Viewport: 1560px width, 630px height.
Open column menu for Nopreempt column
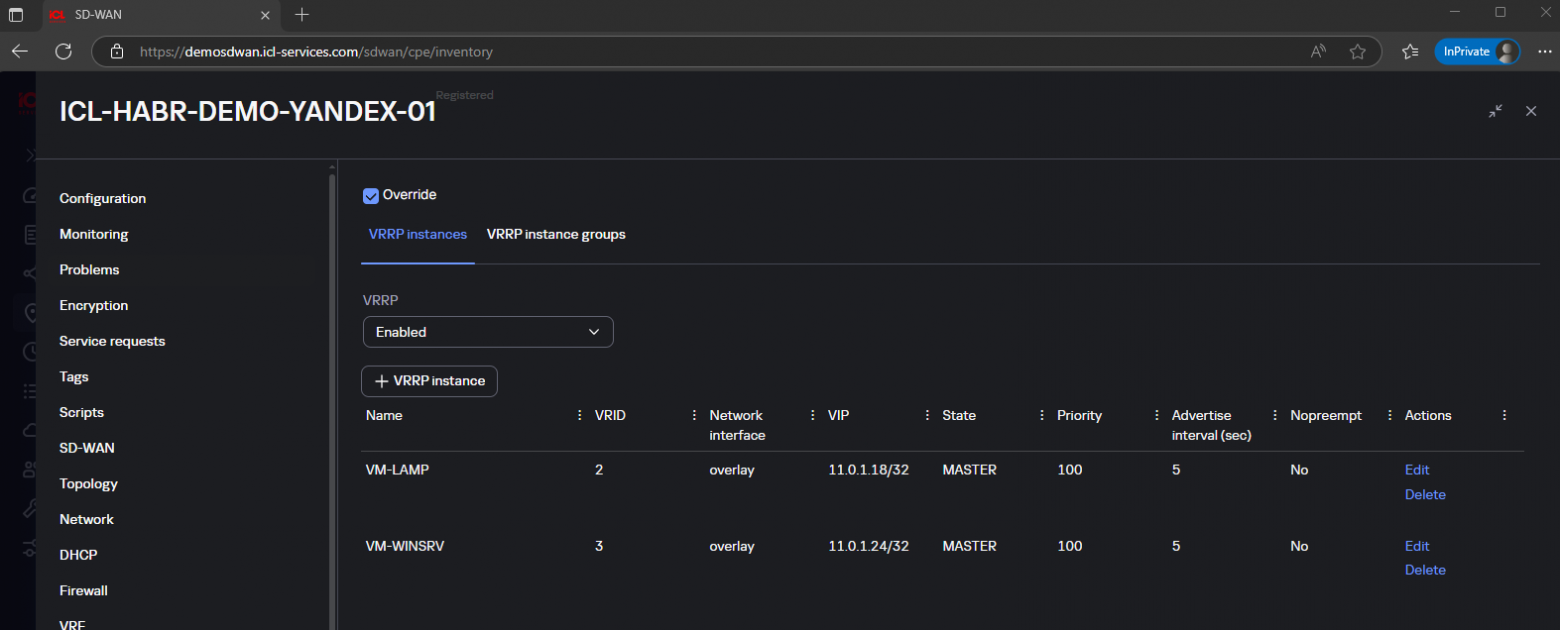click(1389, 415)
